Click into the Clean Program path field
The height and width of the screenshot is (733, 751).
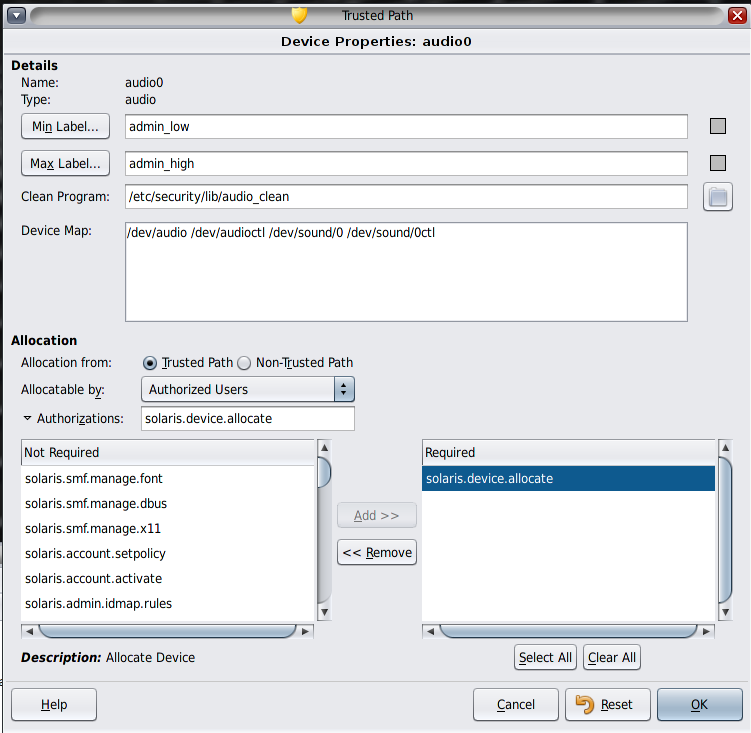[406, 196]
